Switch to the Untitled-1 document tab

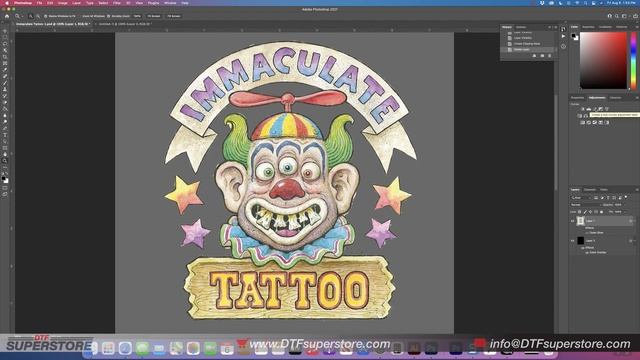[x=125, y=24]
